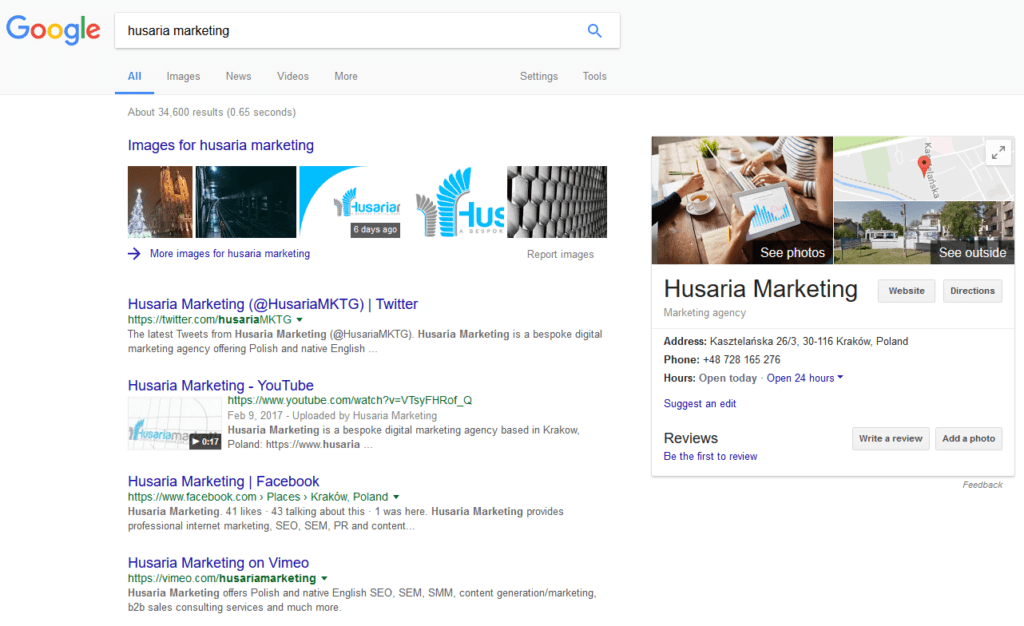The height and width of the screenshot is (626, 1024).
Task: Select the All results tab
Action: [135, 76]
